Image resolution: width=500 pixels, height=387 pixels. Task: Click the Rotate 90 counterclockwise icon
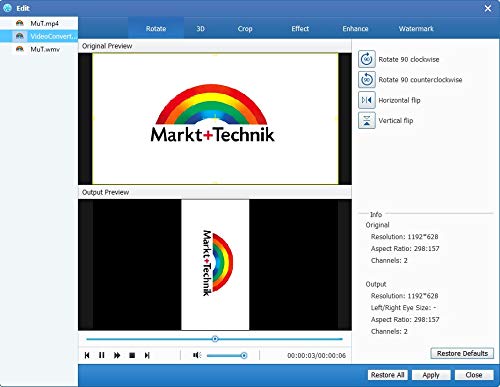(367, 80)
